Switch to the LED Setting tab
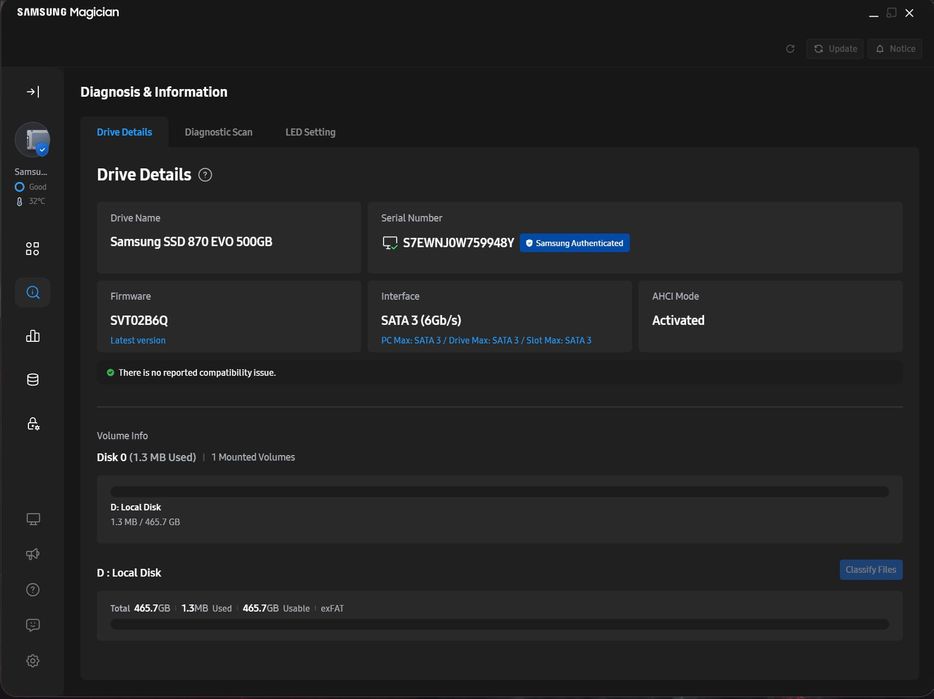This screenshot has height=699, width=934. [310, 132]
